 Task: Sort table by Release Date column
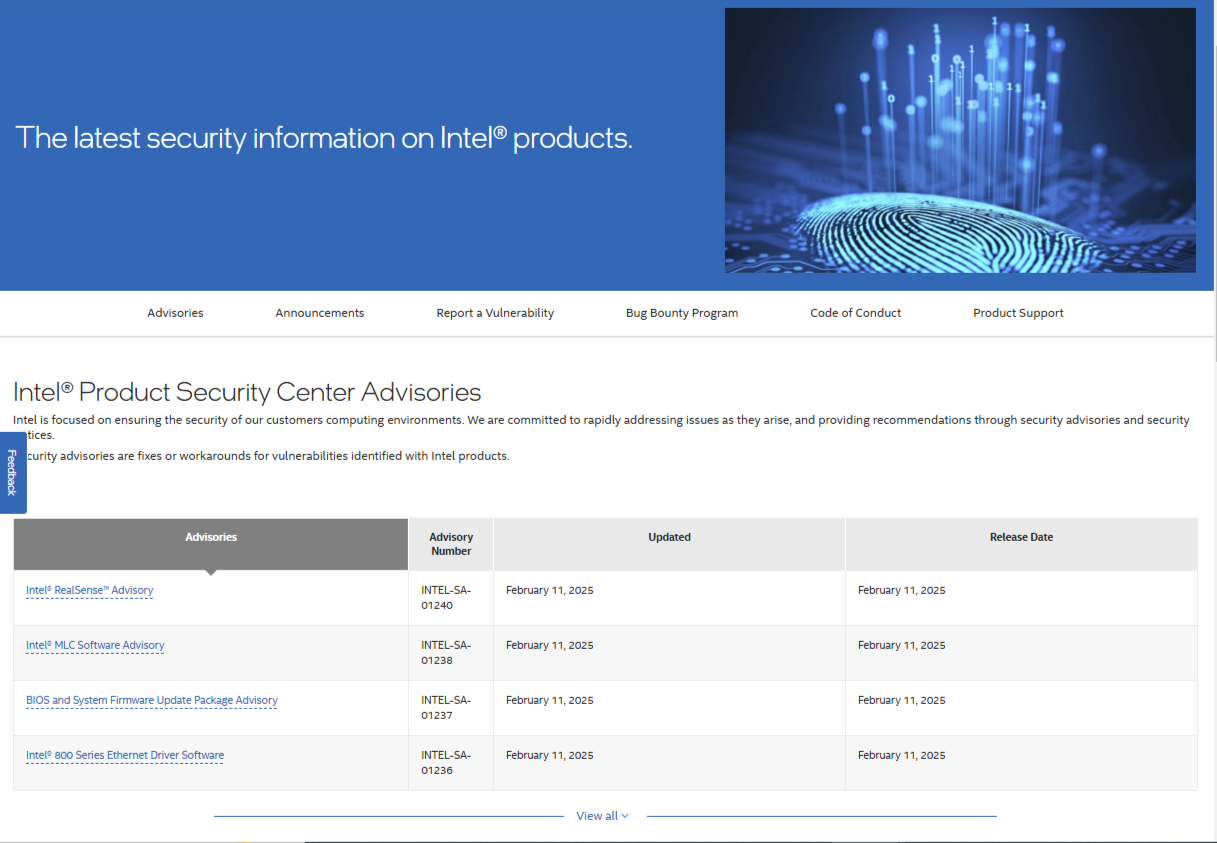point(1021,538)
